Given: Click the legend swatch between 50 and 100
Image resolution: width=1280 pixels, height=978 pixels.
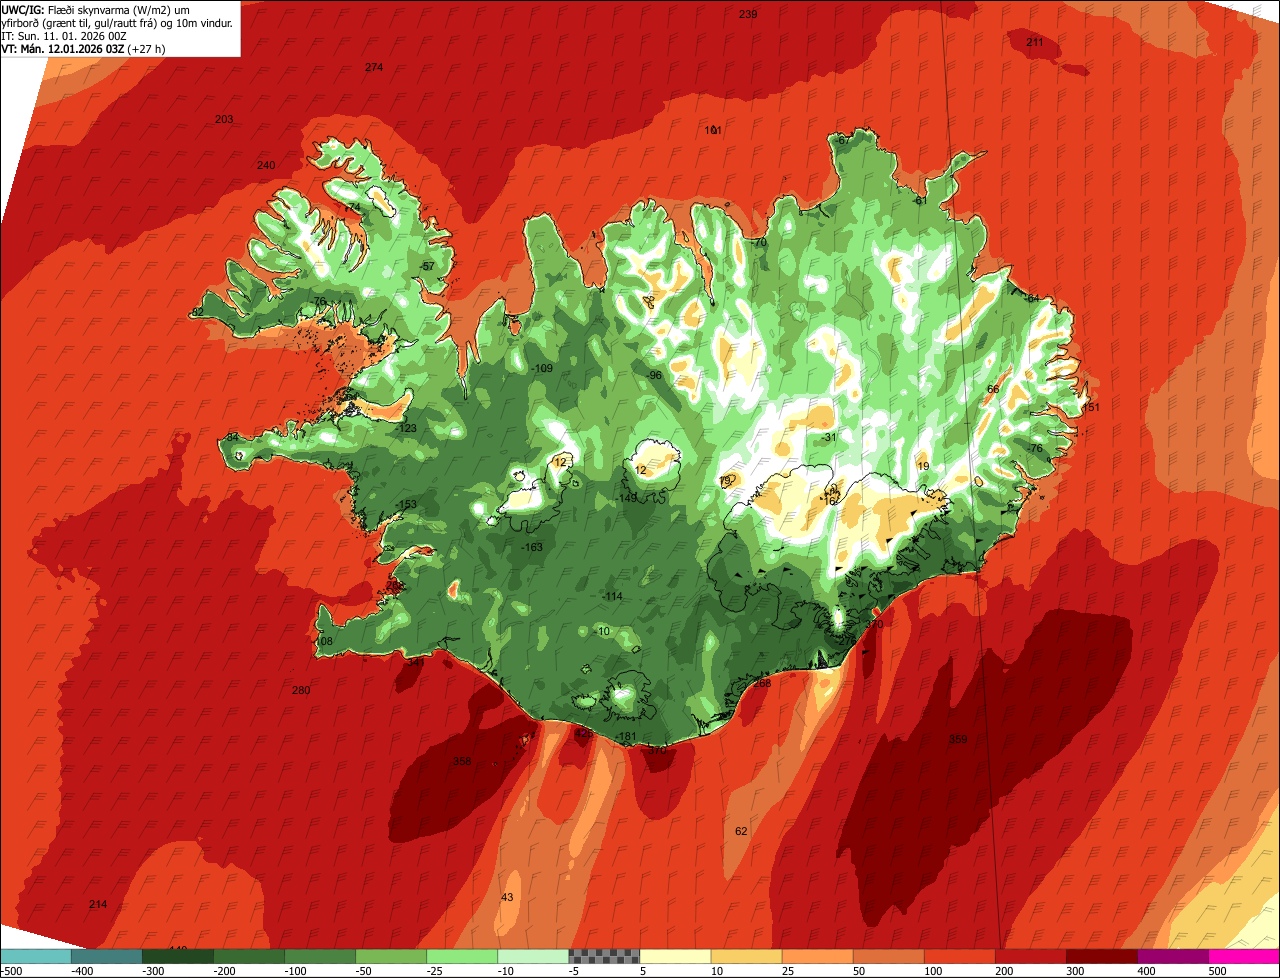Looking at the screenshot, I should click(888, 955).
